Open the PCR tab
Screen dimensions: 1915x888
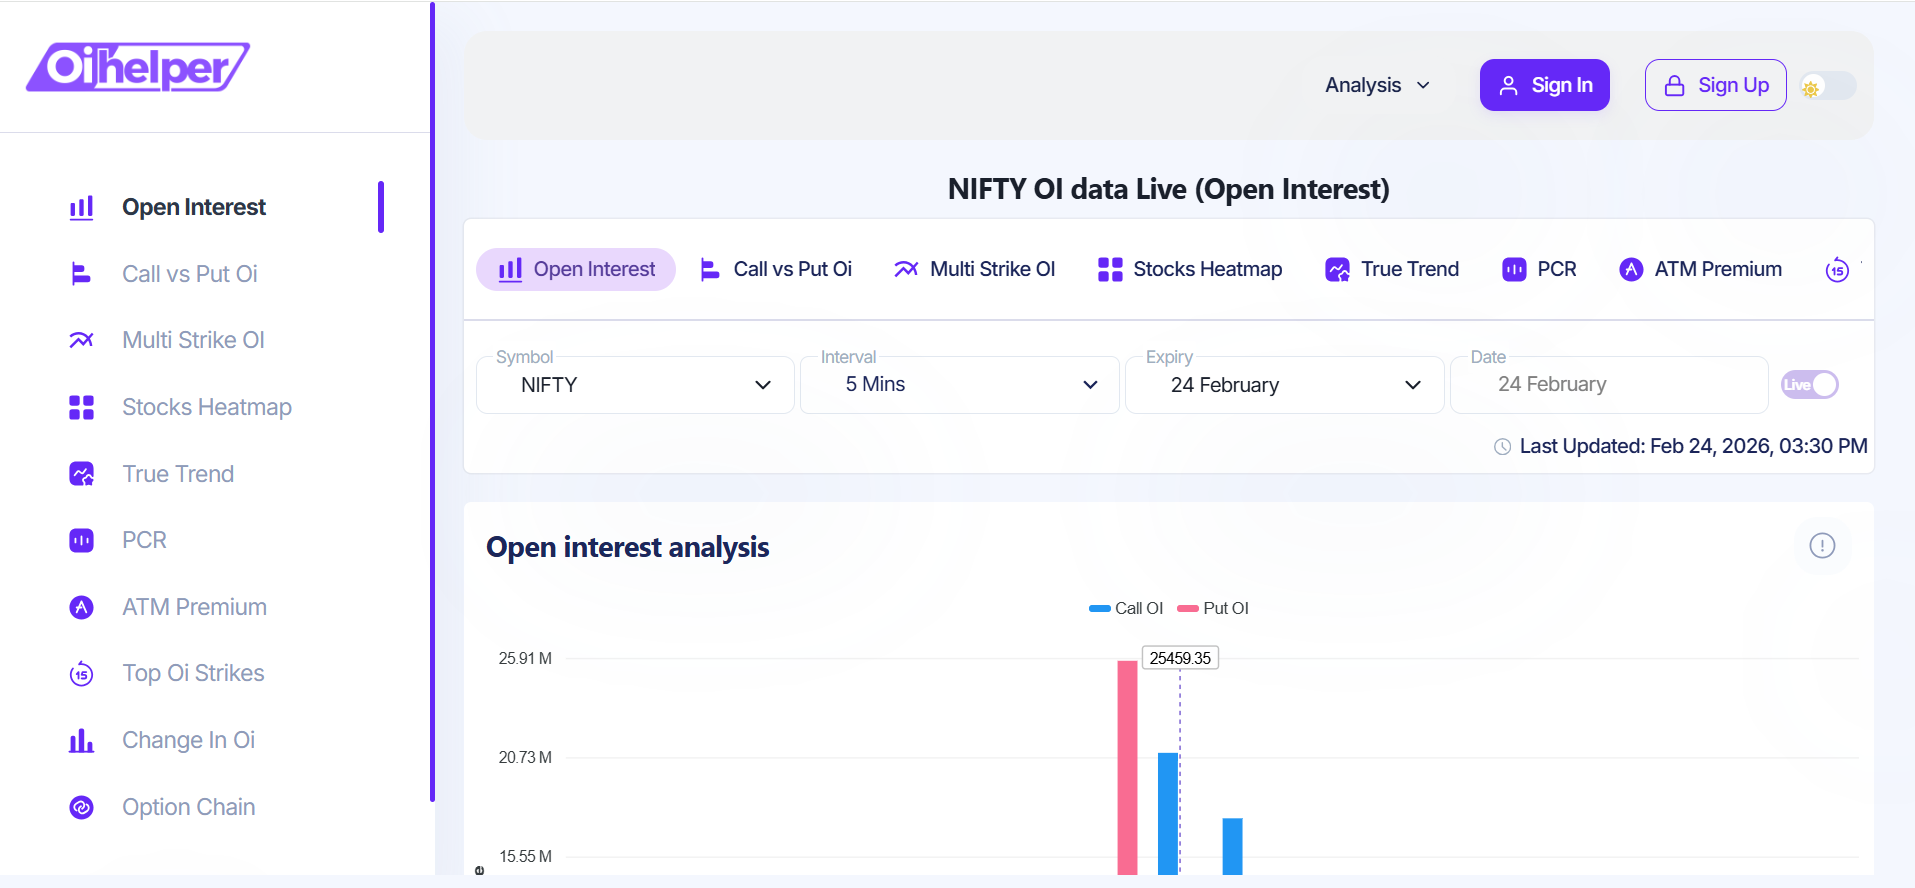[x=1539, y=270]
